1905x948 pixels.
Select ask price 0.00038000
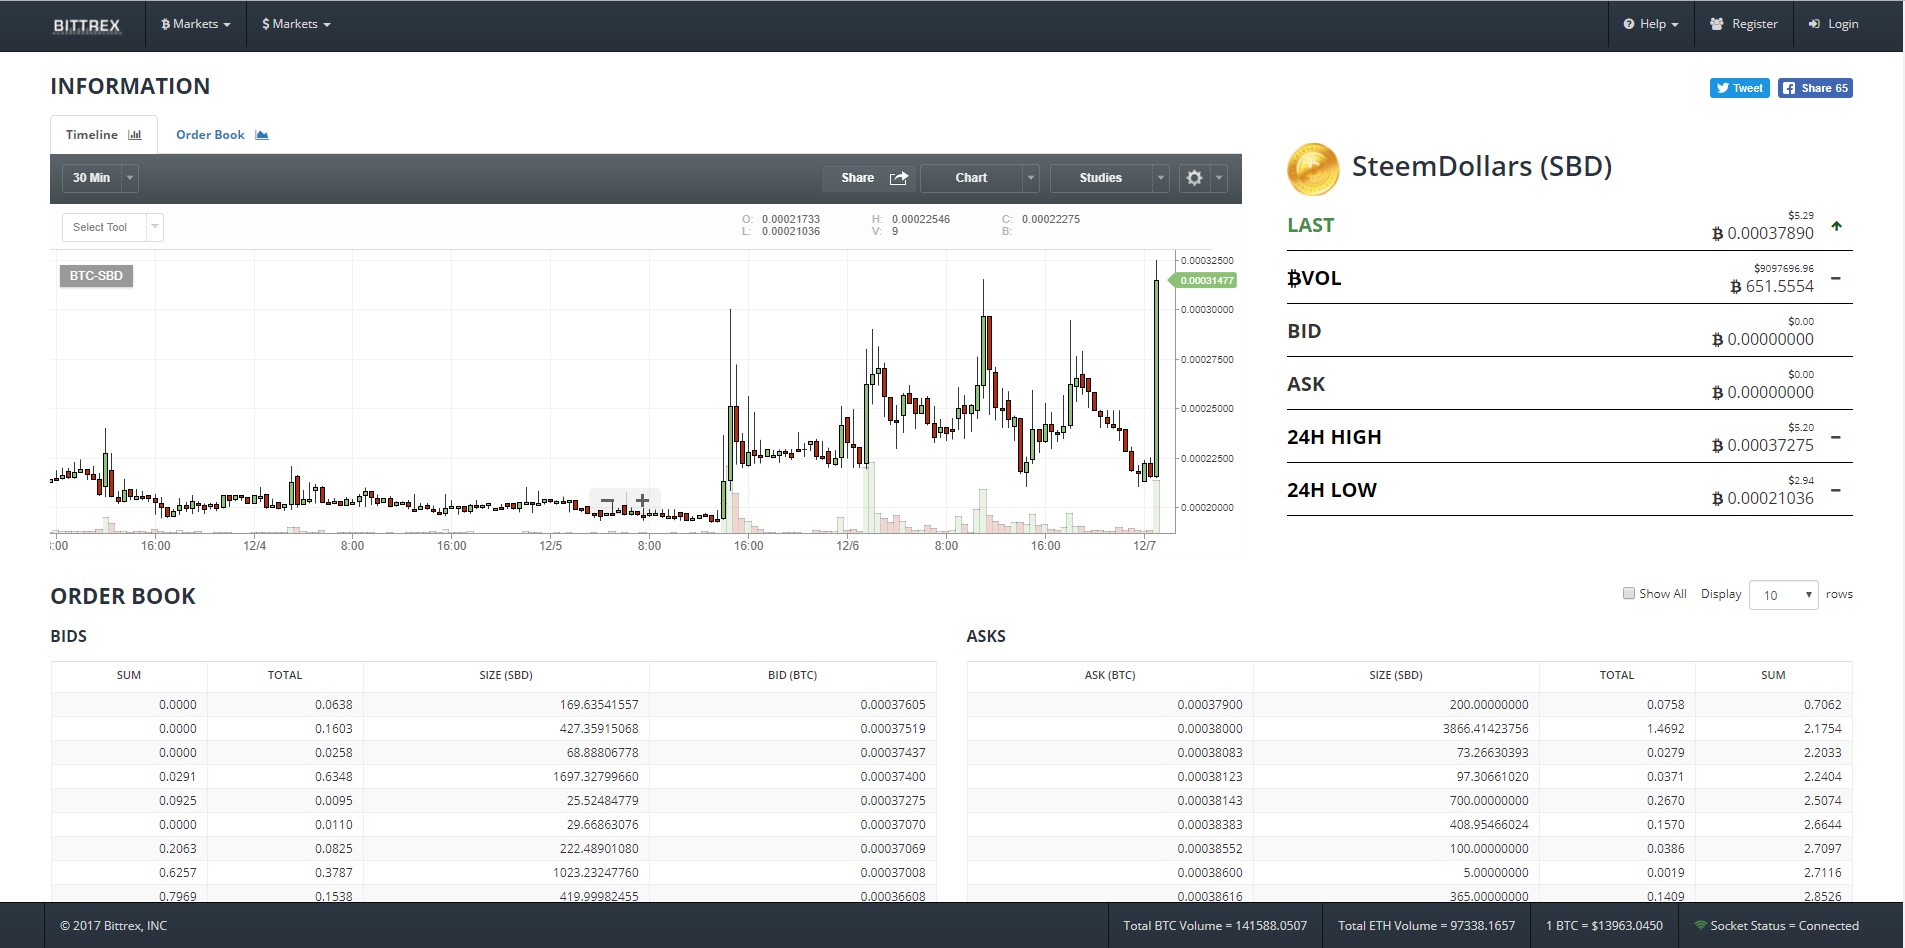1209,729
